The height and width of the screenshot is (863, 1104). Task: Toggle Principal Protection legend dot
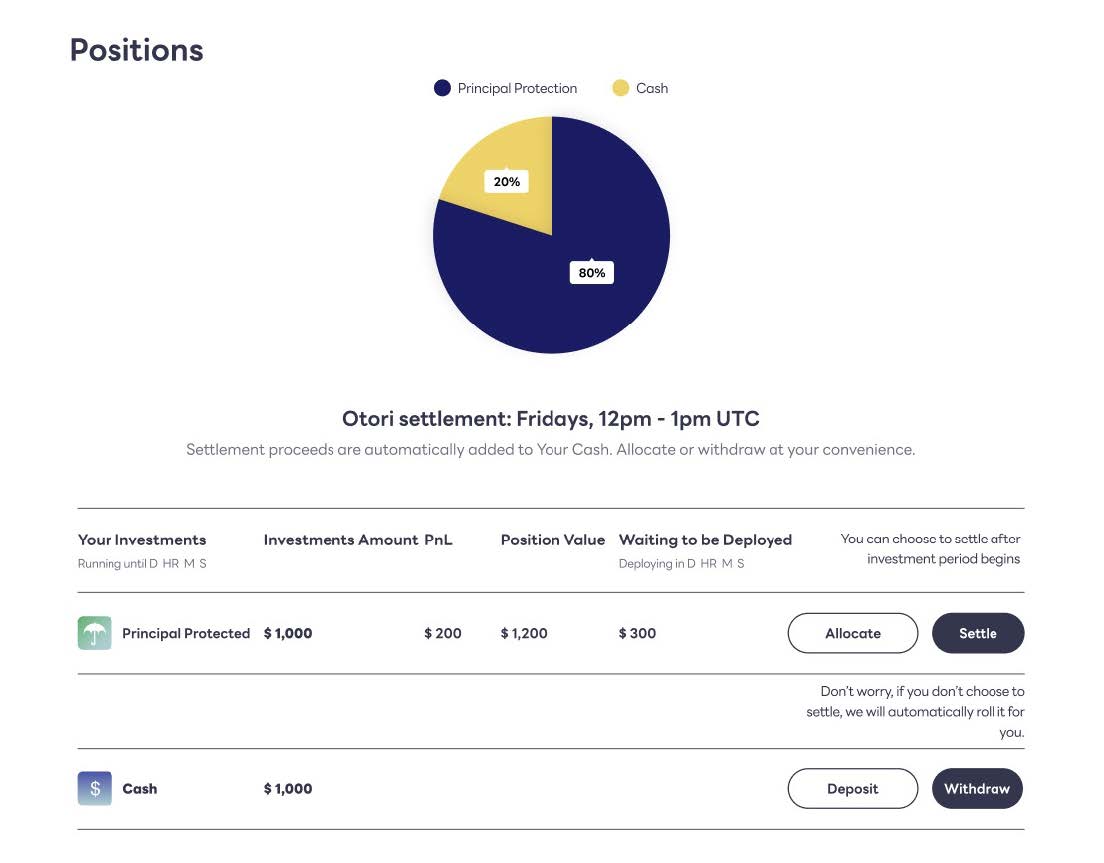click(x=442, y=88)
